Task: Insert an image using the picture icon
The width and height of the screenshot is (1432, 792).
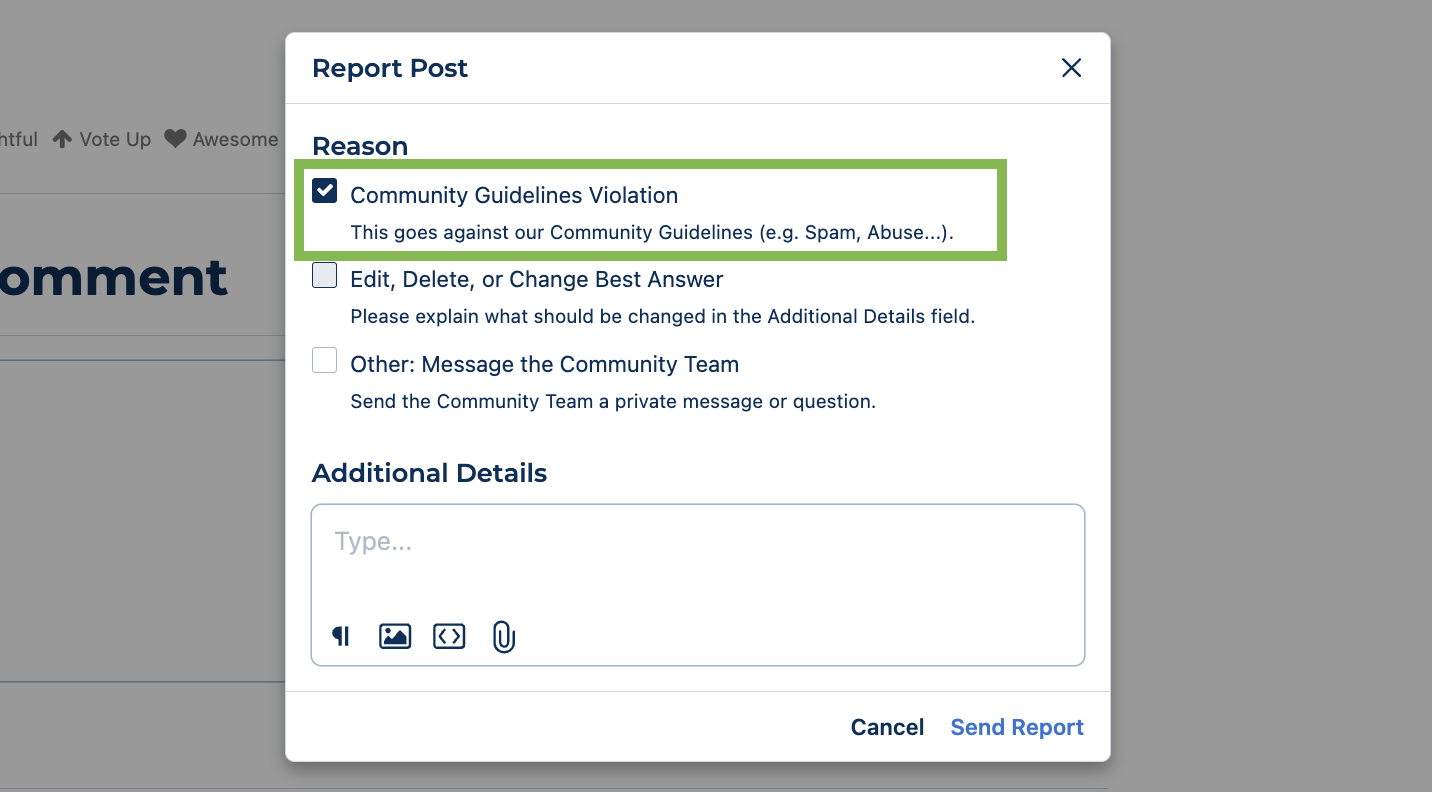Action: (x=395, y=636)
